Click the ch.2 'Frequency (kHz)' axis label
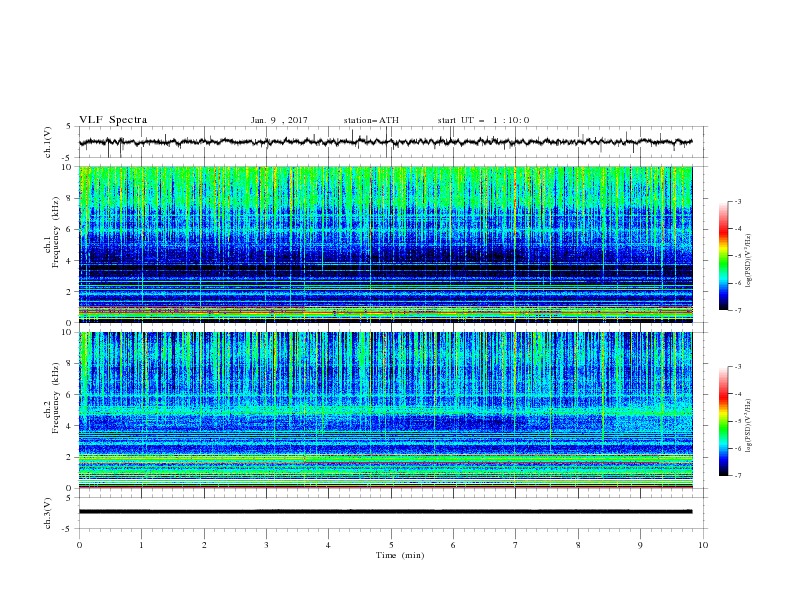 [x=56, y=398]
